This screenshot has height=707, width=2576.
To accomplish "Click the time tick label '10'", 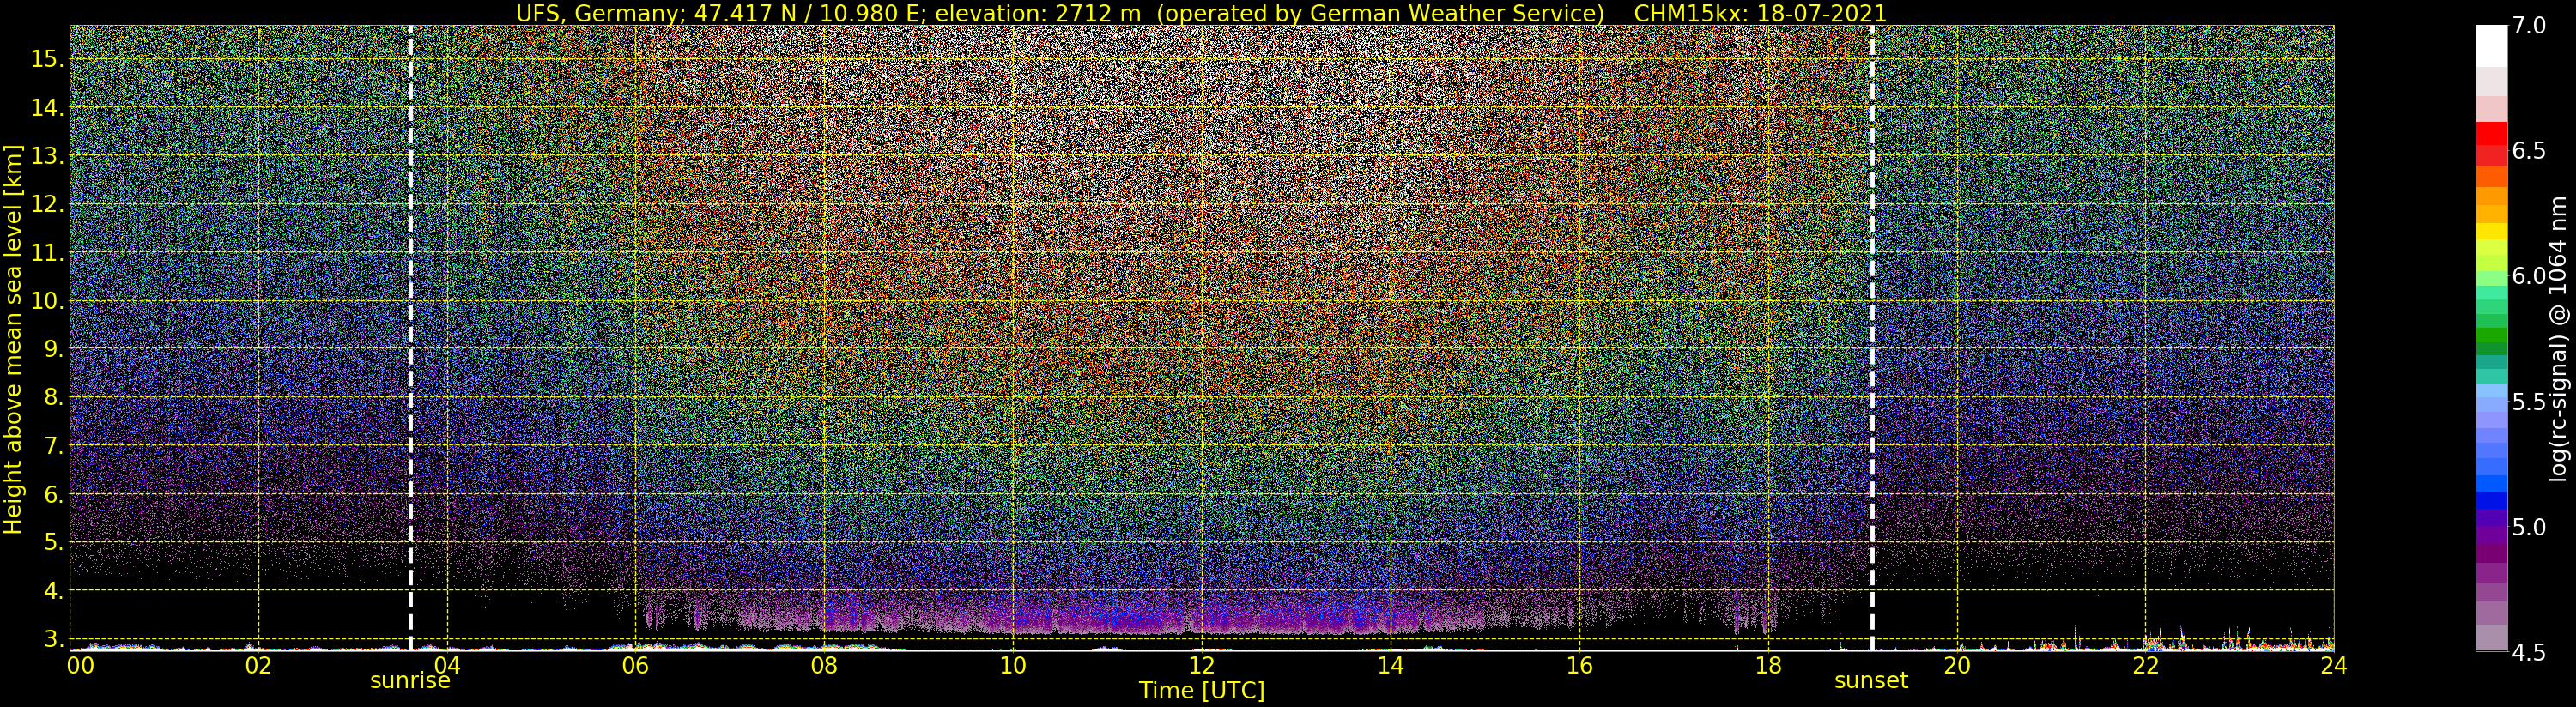I will click(1013, 666).
